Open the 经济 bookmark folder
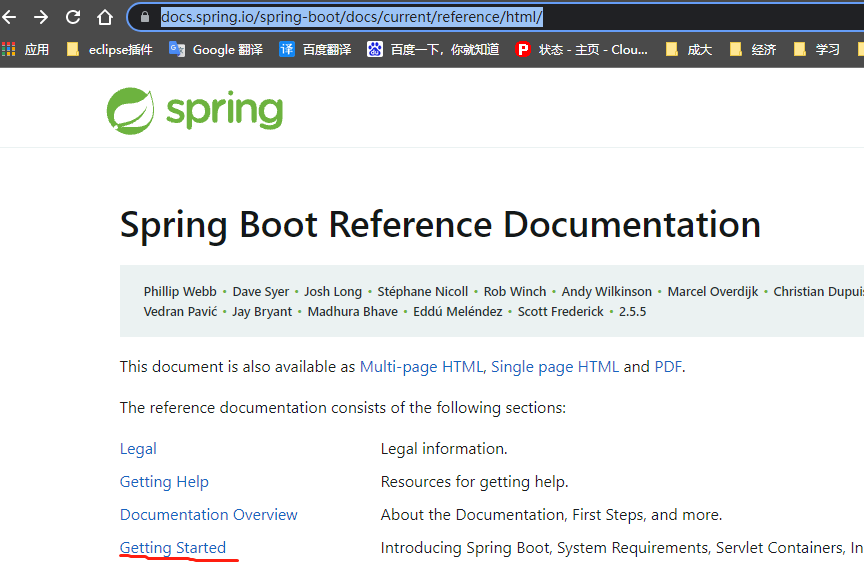864x563 pixels. (x=753, y=50)
